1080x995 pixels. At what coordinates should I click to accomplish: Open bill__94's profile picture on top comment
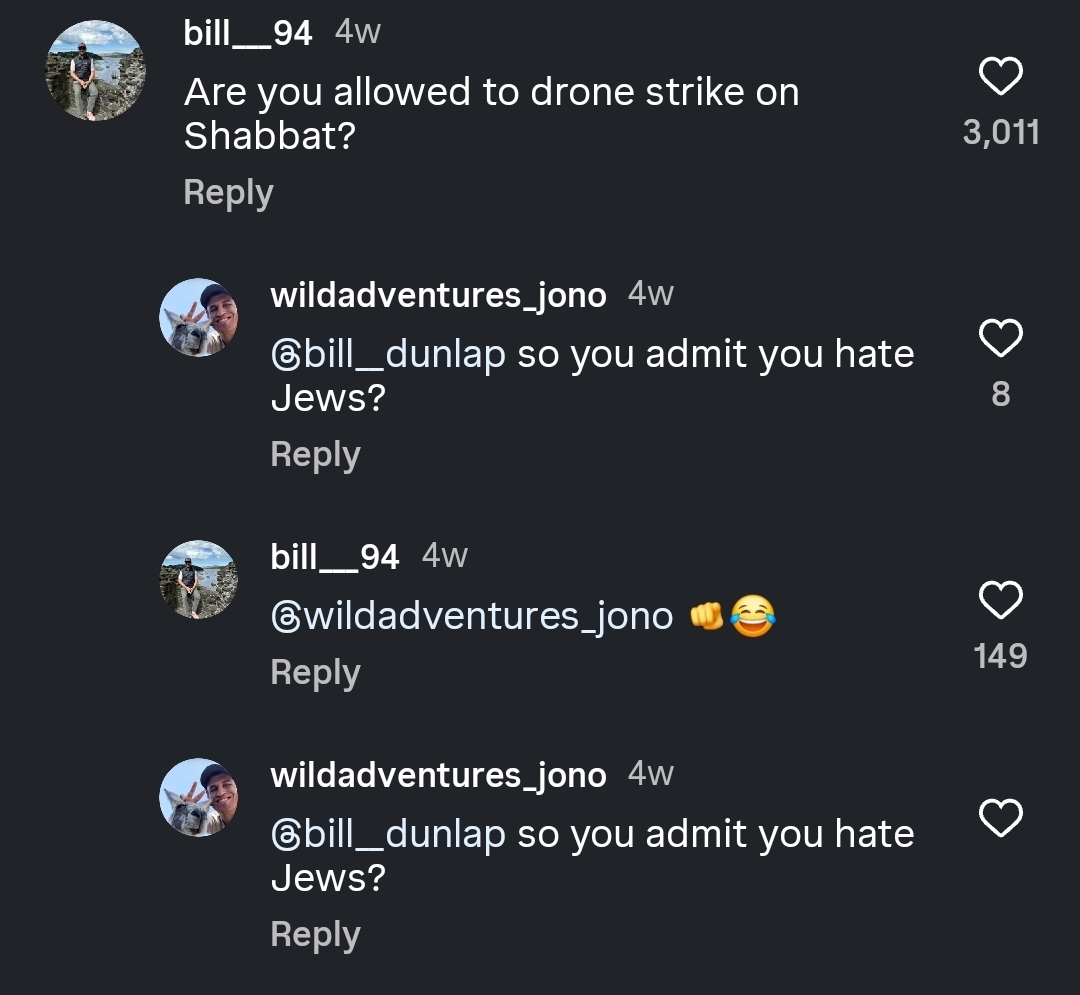point(96,71)
